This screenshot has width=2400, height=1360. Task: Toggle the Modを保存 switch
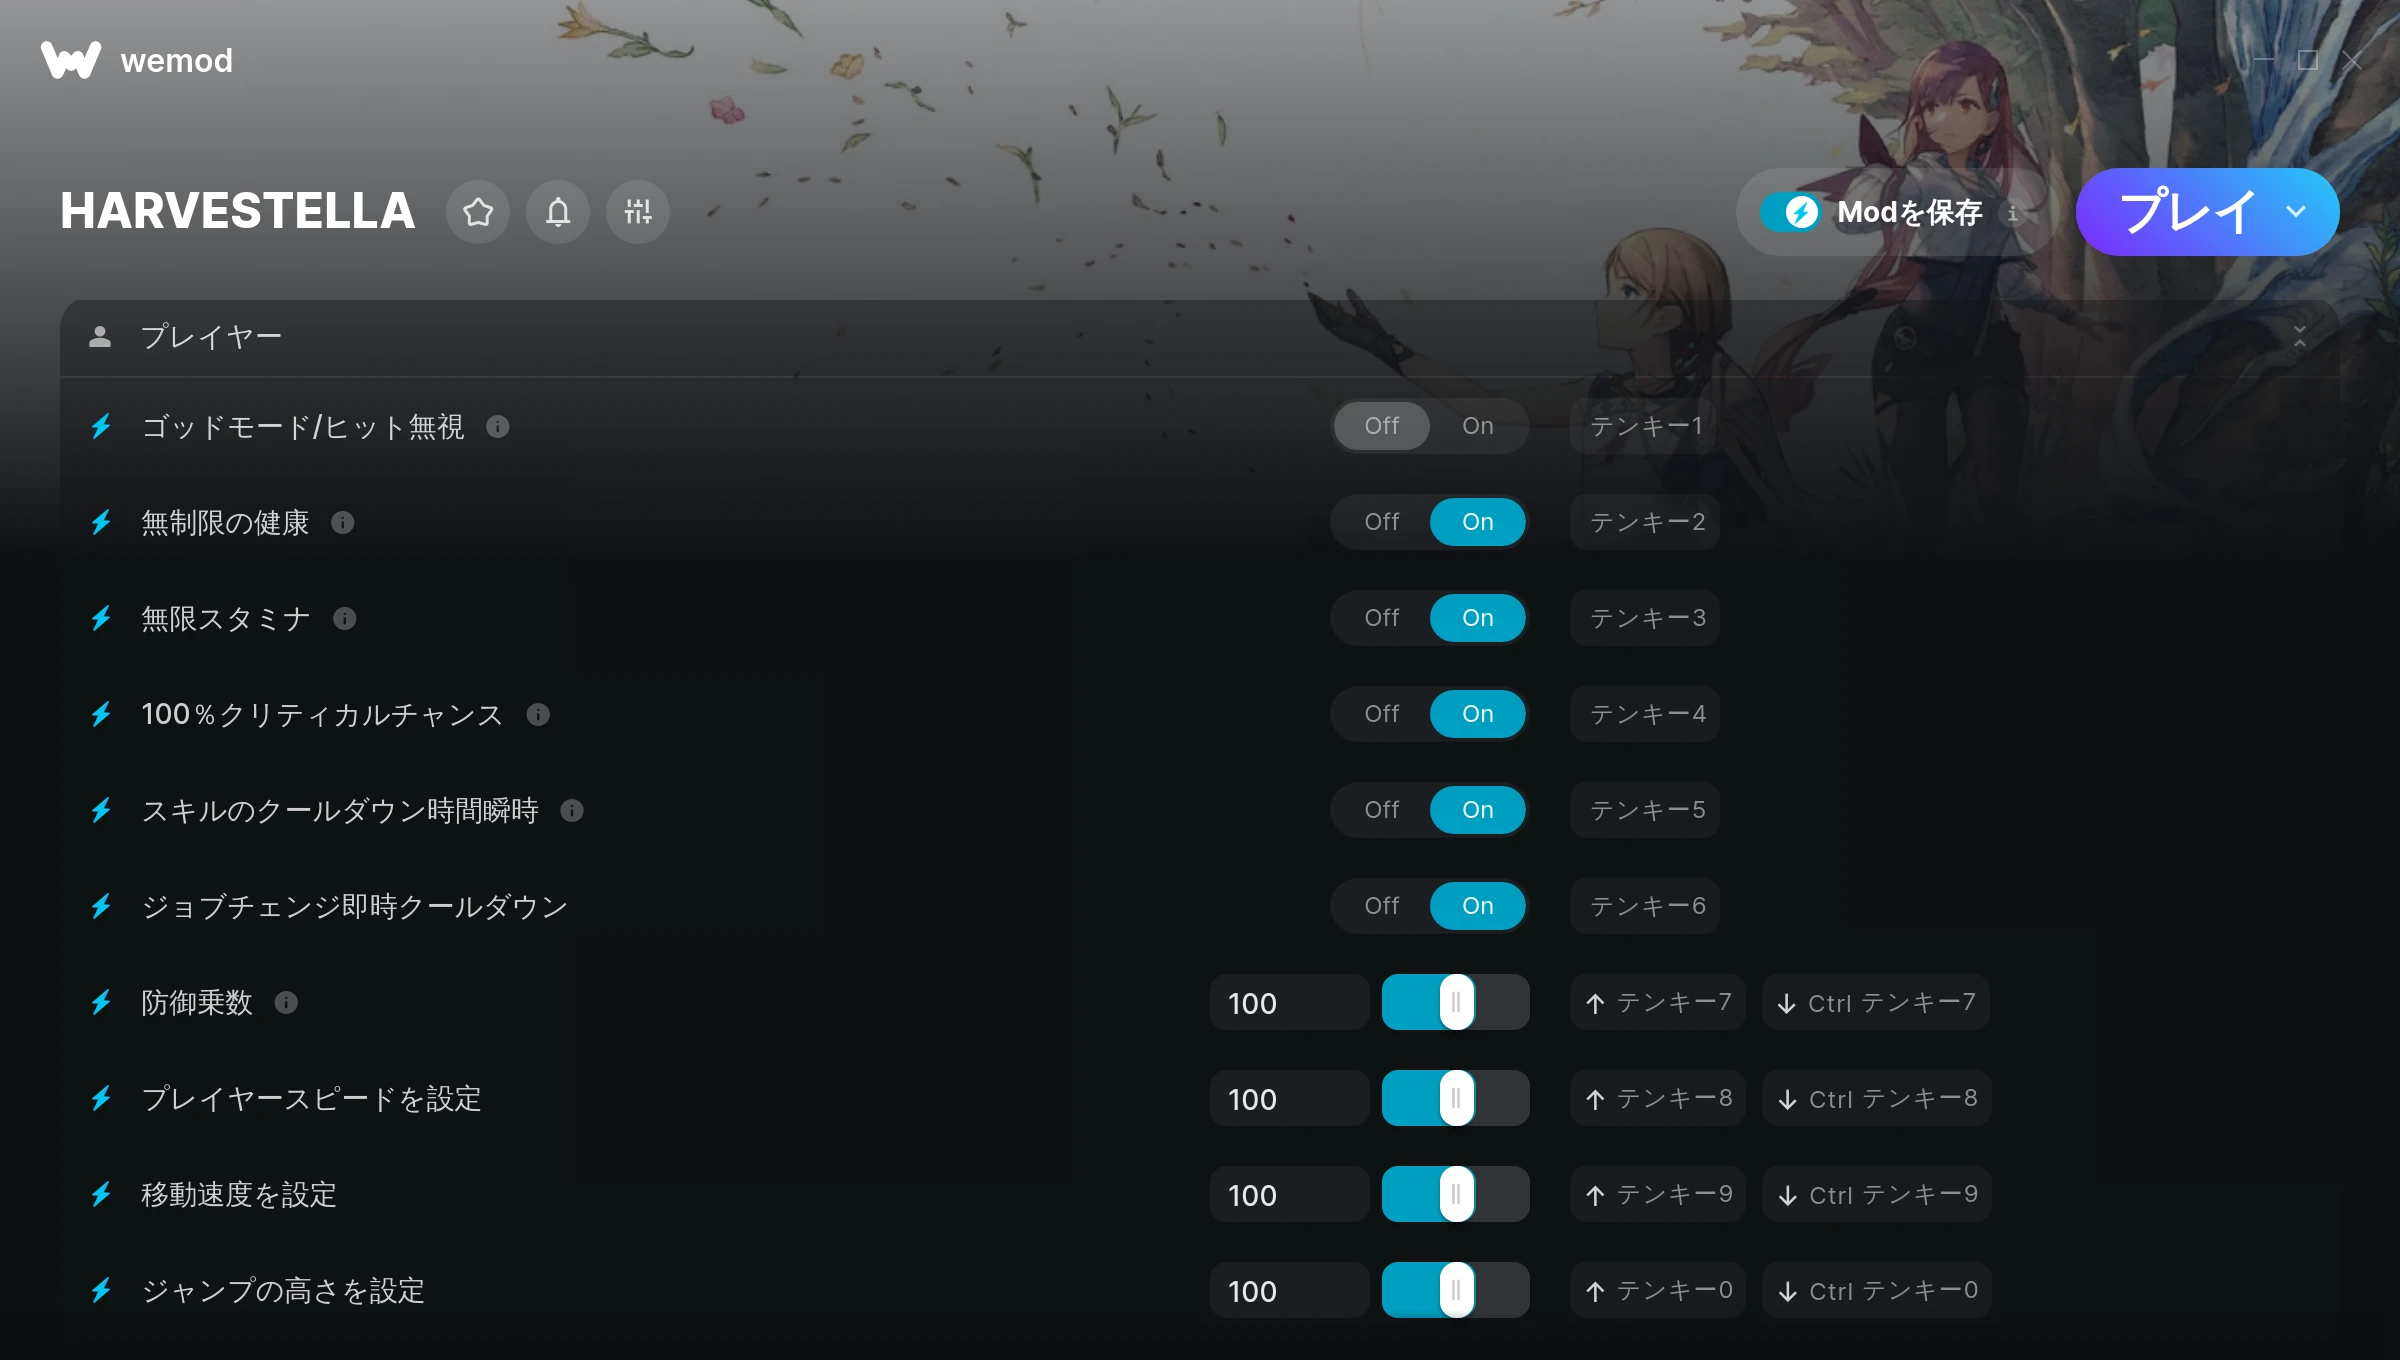click(1791, 212)
